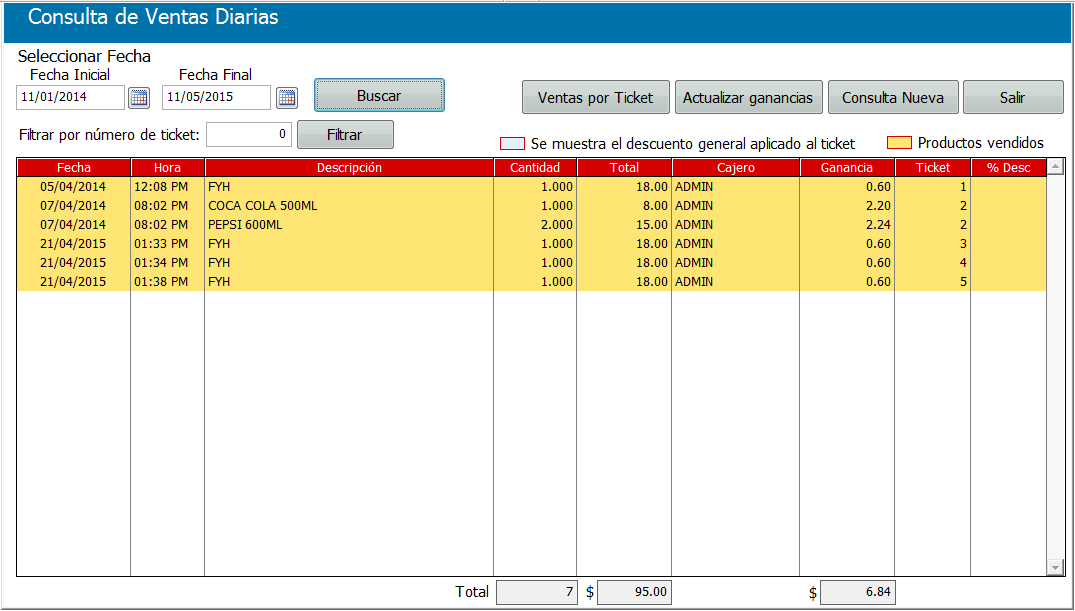Click FYH description in 12:08 PM row
This screenshot has width=1075, height=611.
[x=349, y=187]
